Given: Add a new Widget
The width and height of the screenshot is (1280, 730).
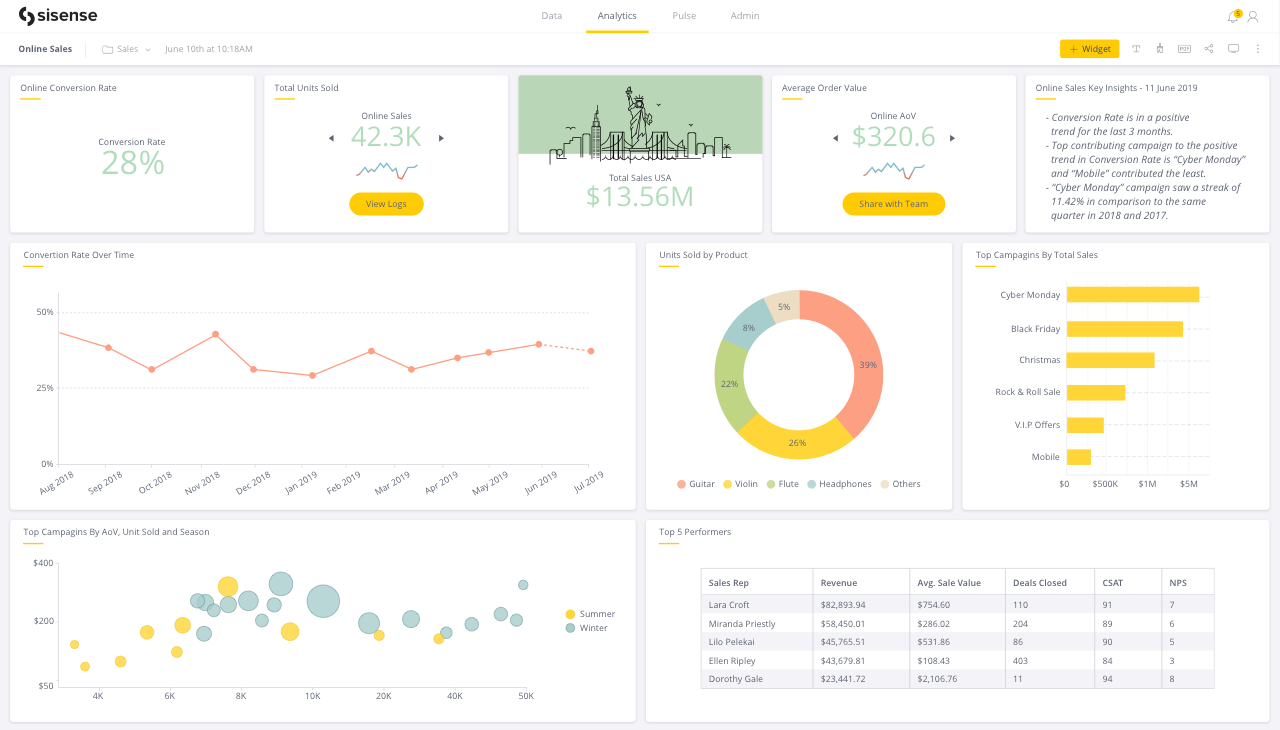Looking at the screenshot, I should pos(1090,49).
